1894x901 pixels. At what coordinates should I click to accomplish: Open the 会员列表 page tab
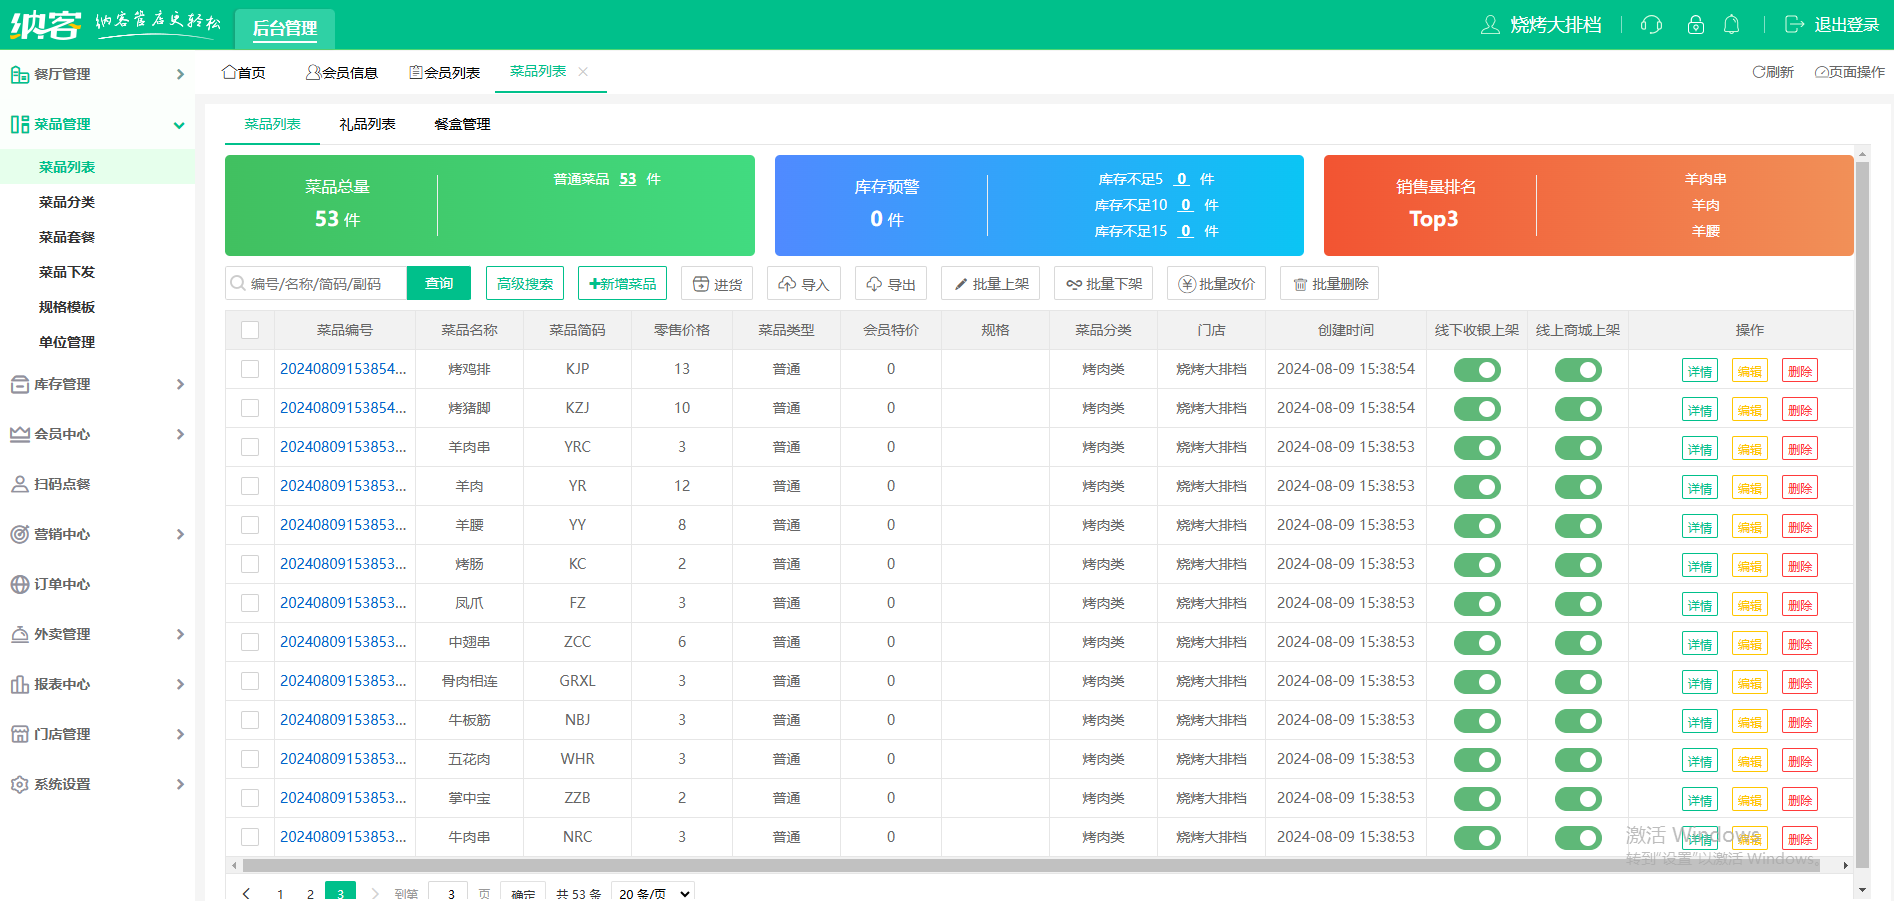(444, 72)
